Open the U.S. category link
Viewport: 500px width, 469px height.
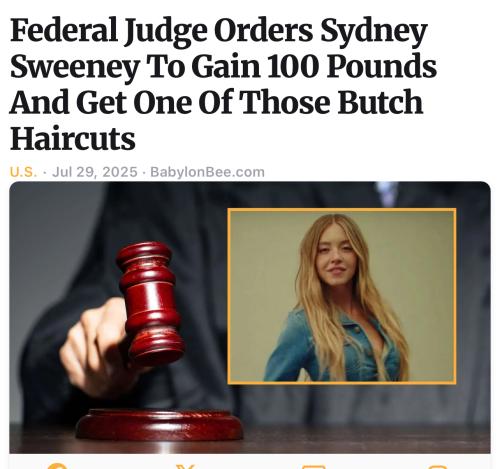[23, 172]
